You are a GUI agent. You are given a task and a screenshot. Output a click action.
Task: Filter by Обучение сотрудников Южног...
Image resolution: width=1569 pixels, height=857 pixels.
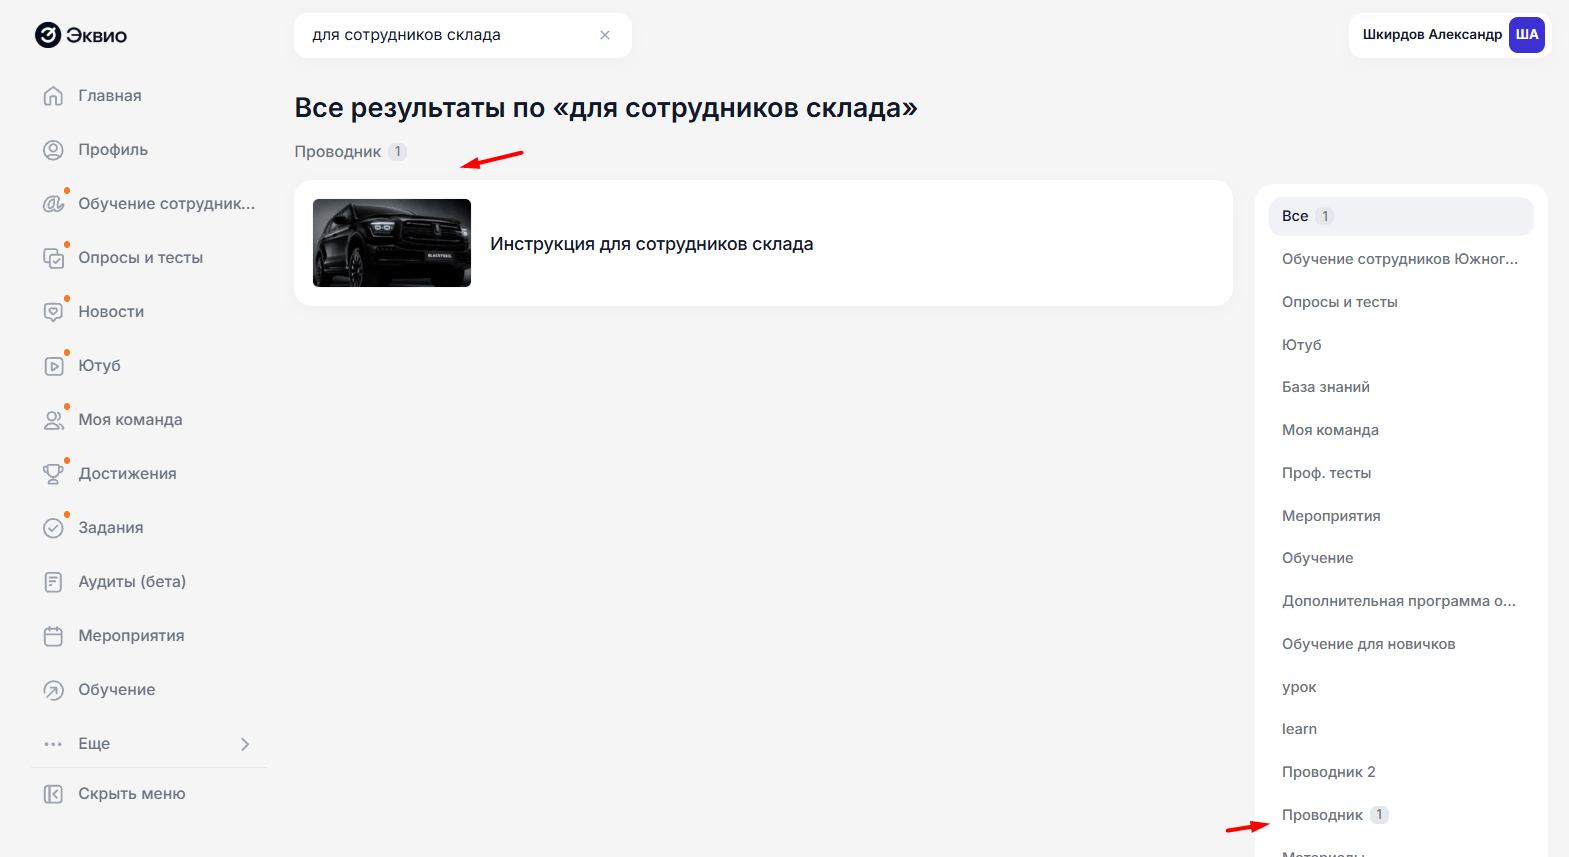click(1400, 259)
